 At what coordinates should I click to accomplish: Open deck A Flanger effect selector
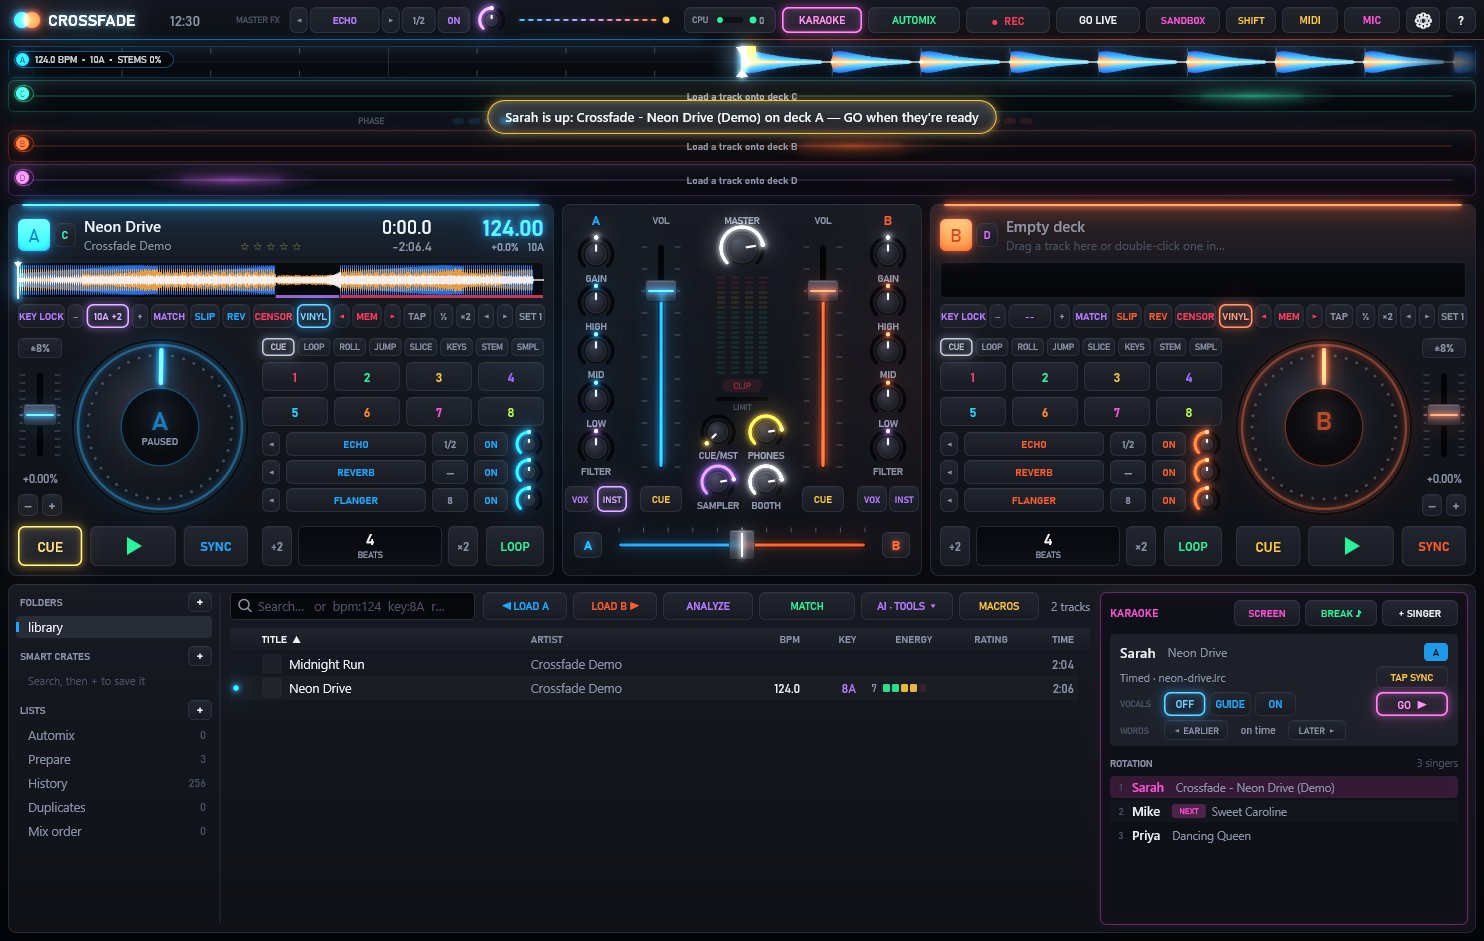tap(356, 500)
